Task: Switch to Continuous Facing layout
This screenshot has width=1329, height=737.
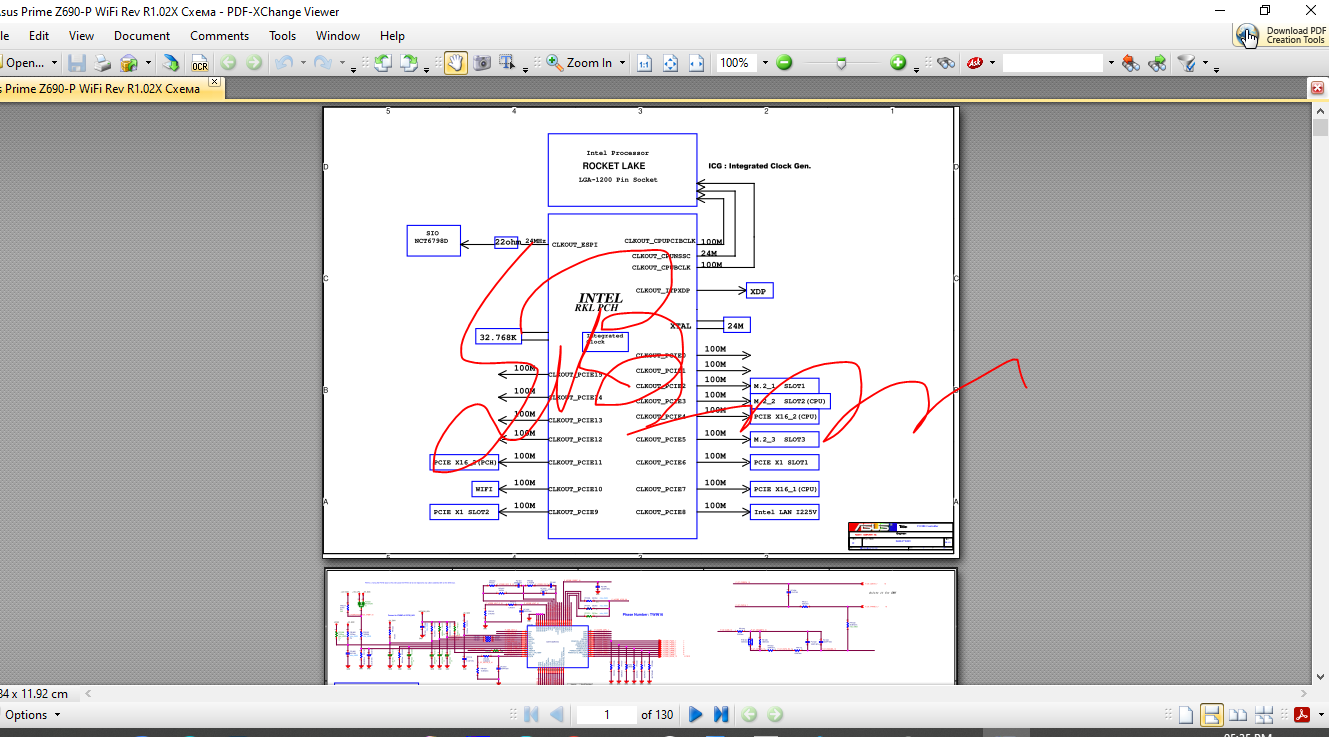Action: [x=1263, y=714]
